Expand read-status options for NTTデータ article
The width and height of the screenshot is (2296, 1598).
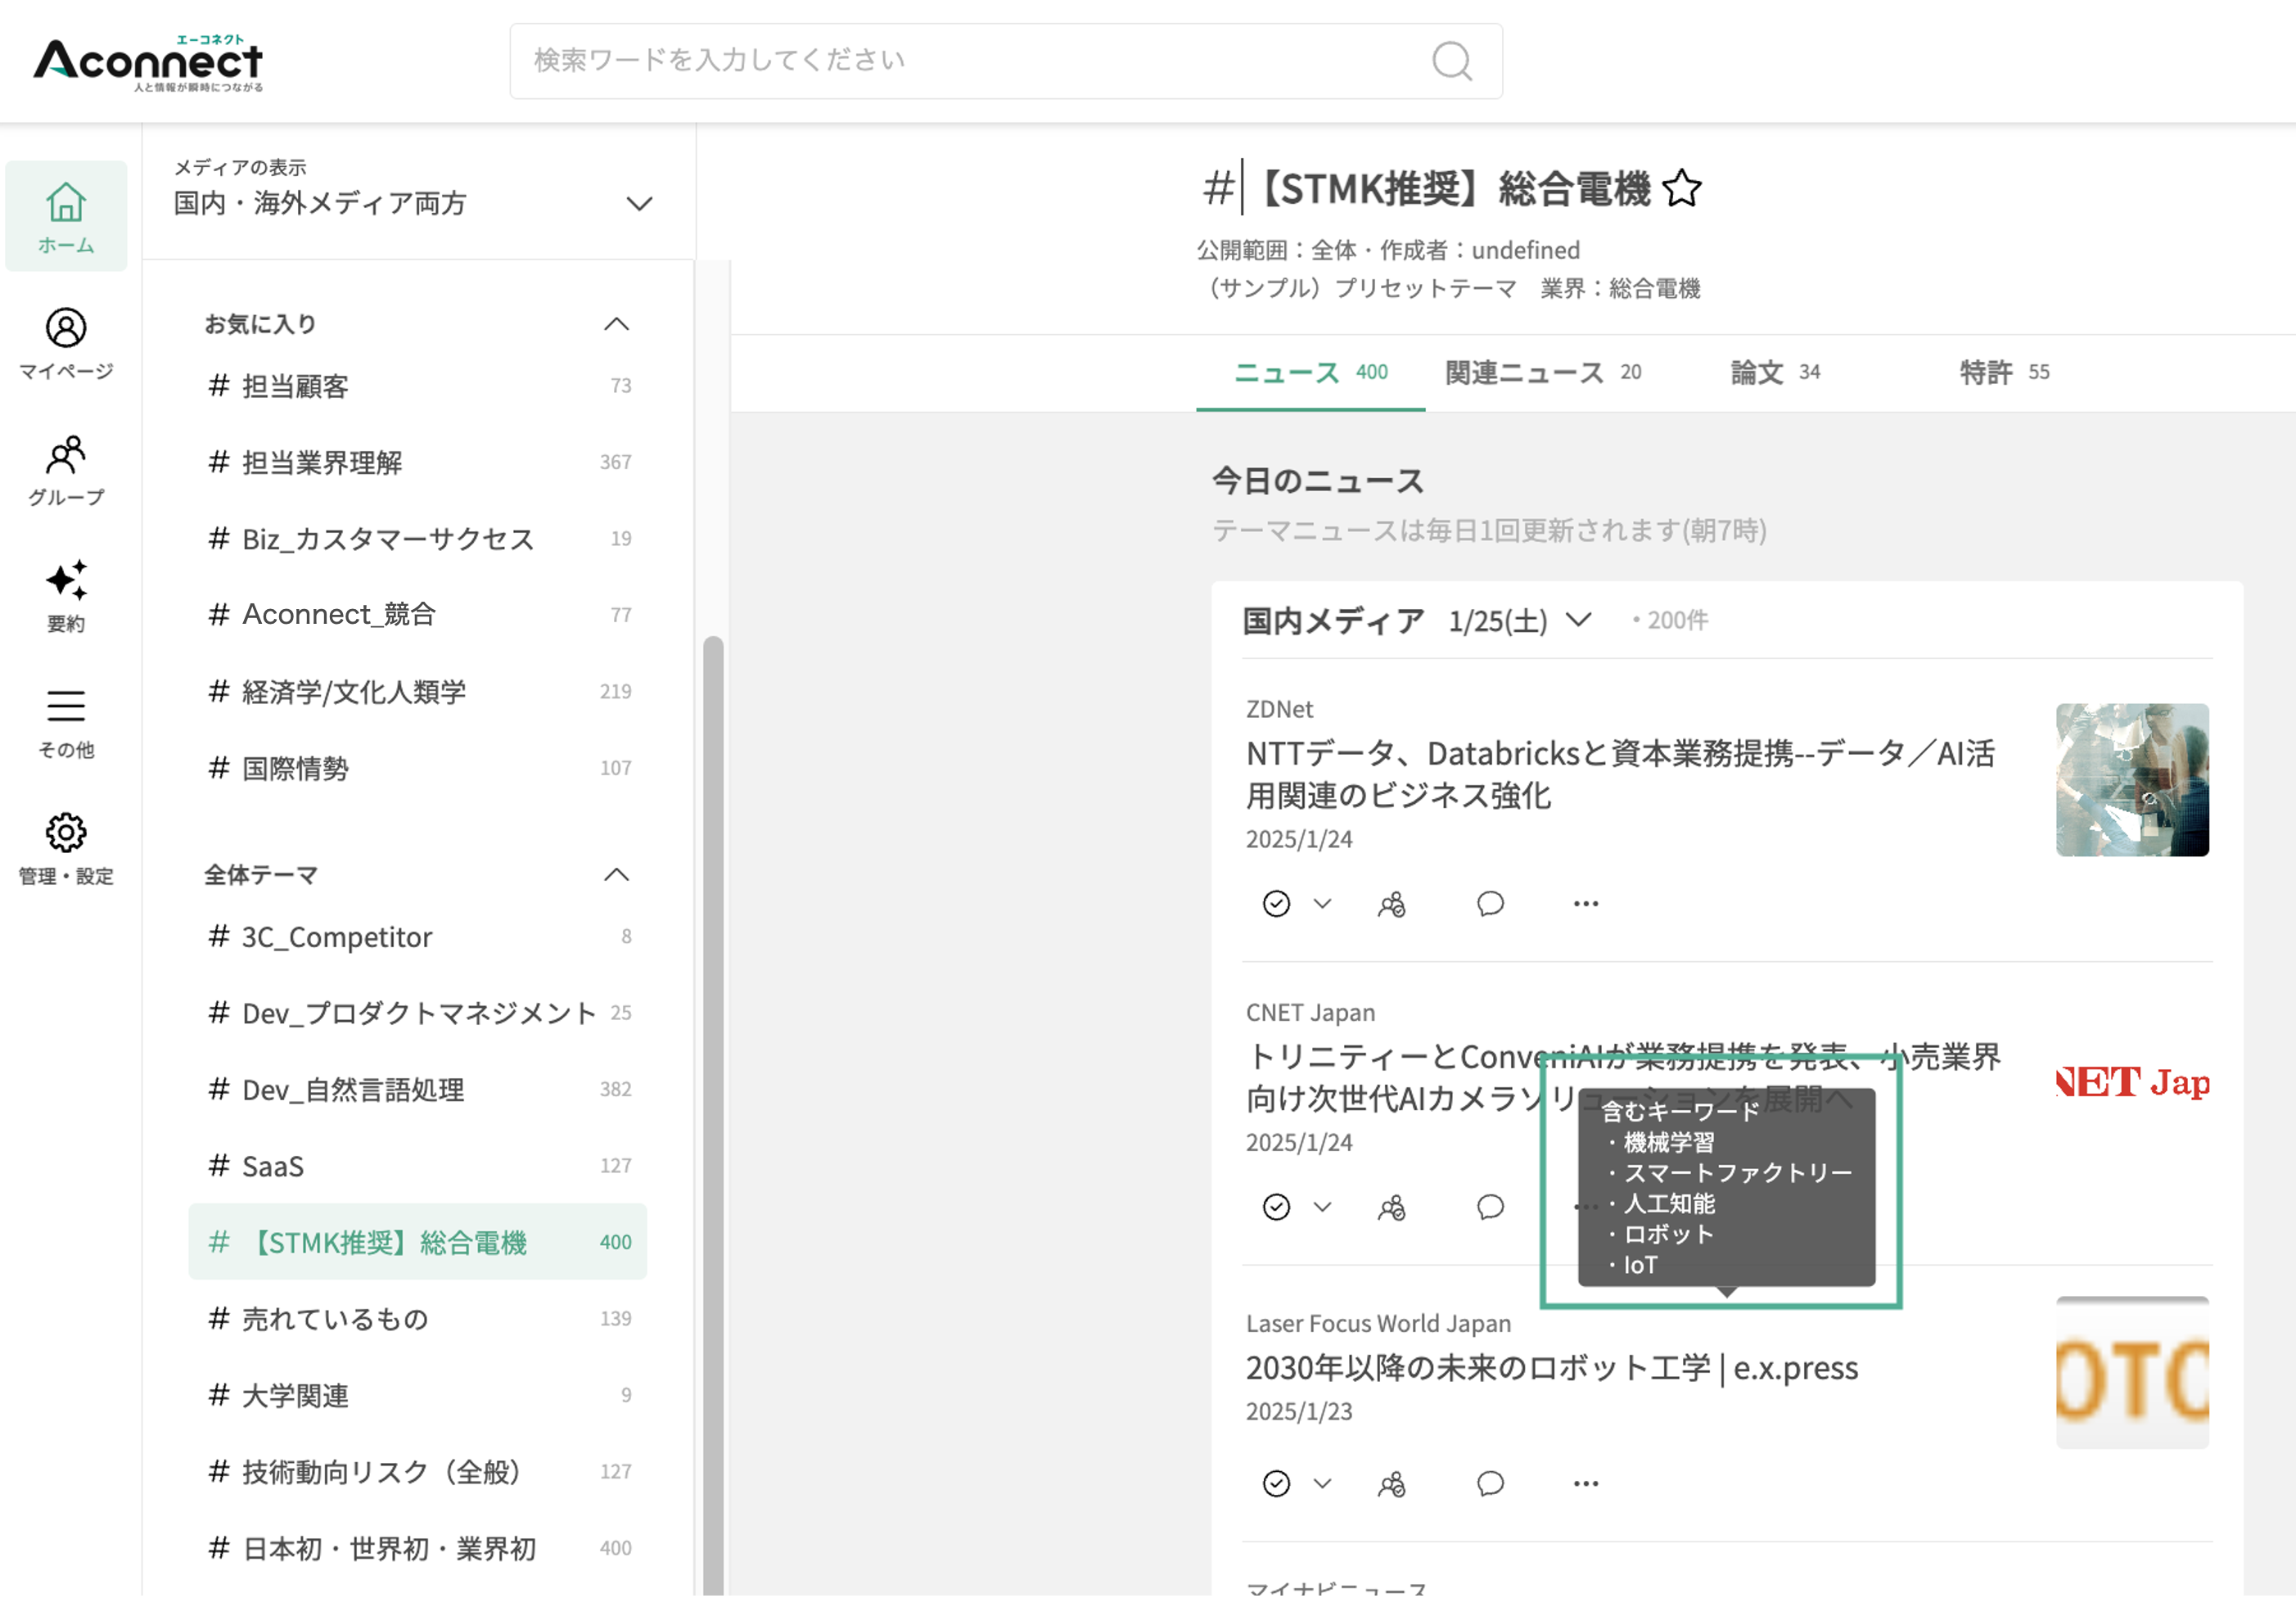point(1322,904)
